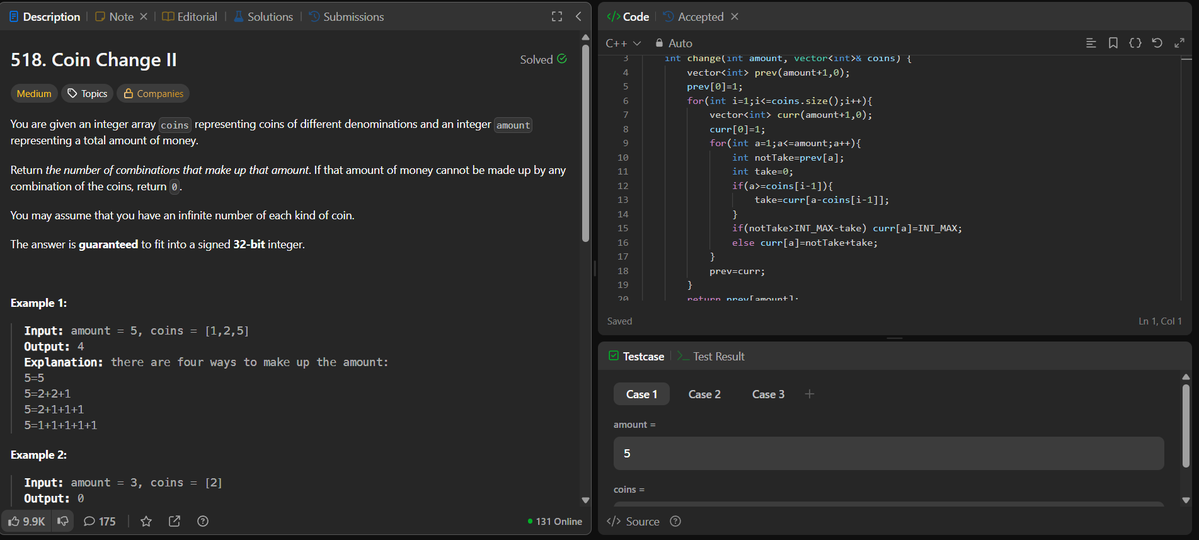
Task: Click the Solved status checkmark
Action: [563, 59]
